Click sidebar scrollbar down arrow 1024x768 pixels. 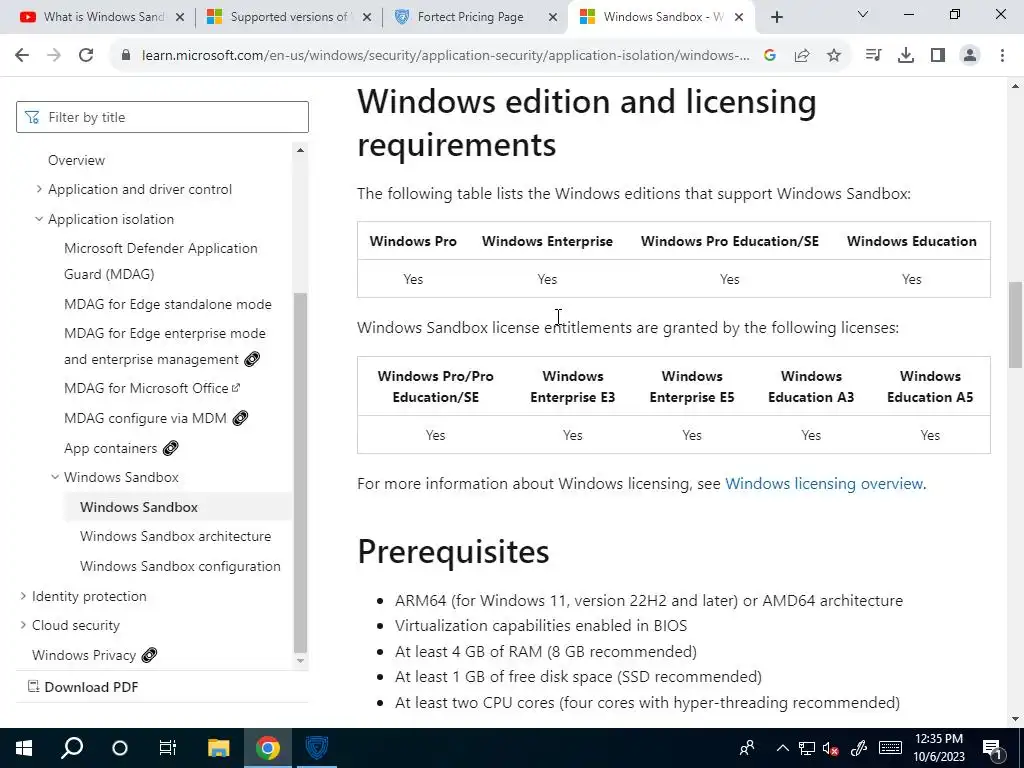coord(300,661)
